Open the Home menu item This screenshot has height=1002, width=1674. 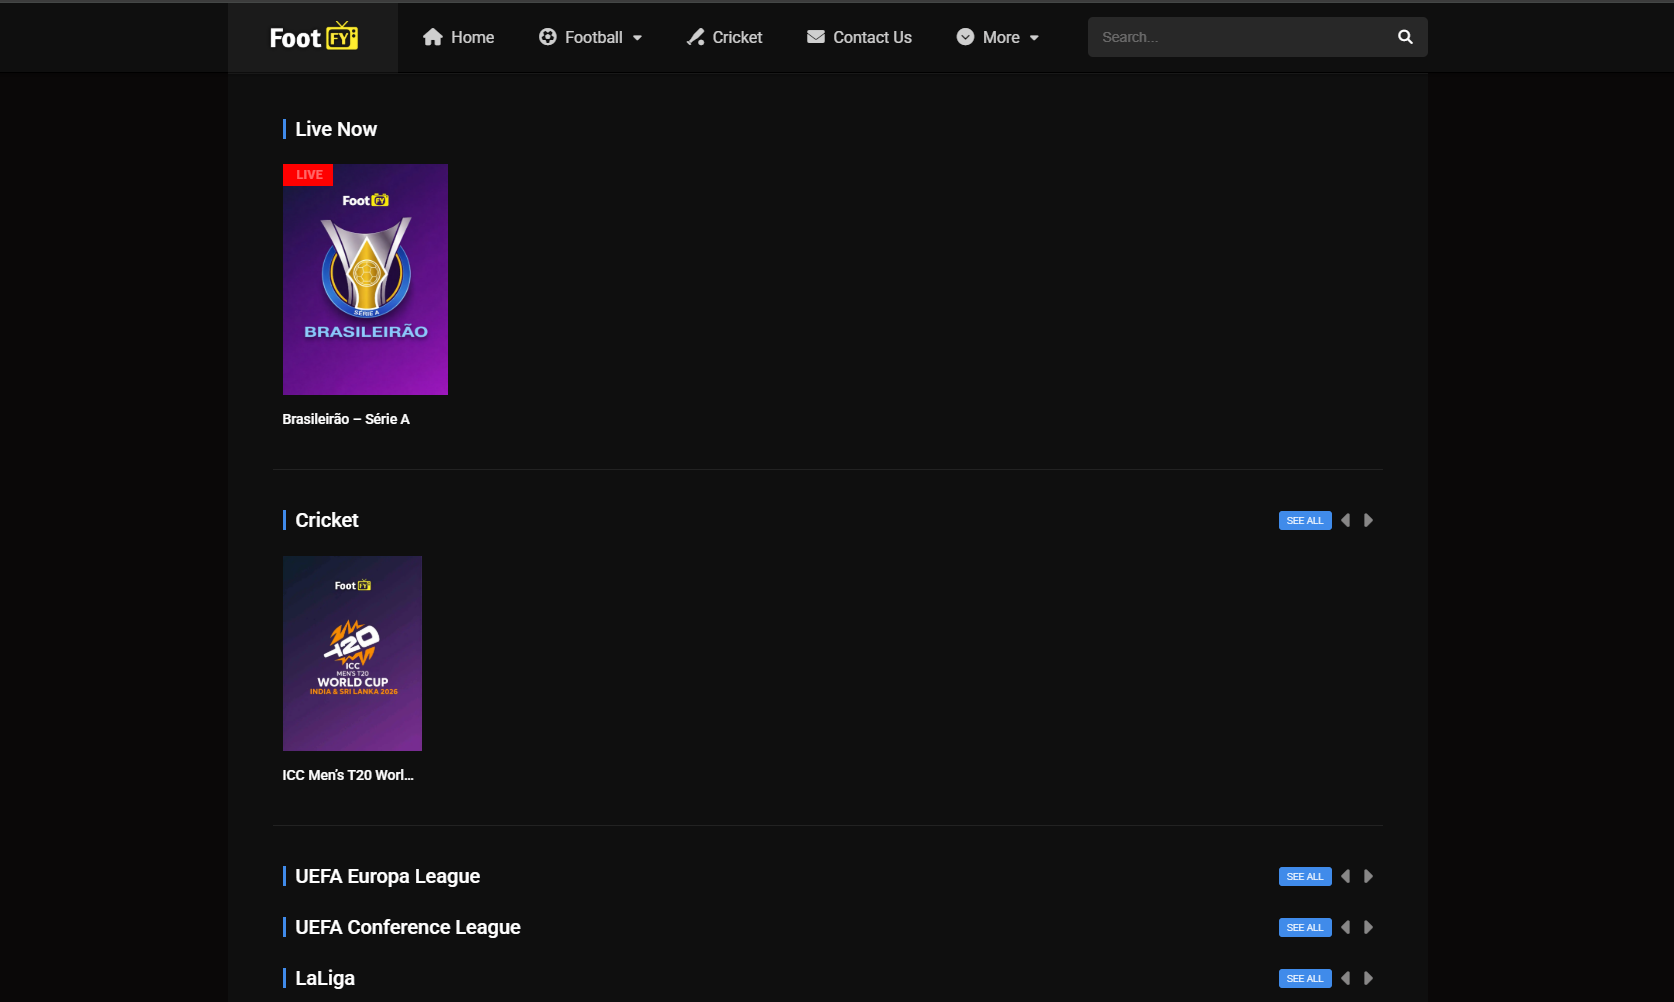point(458,37)
